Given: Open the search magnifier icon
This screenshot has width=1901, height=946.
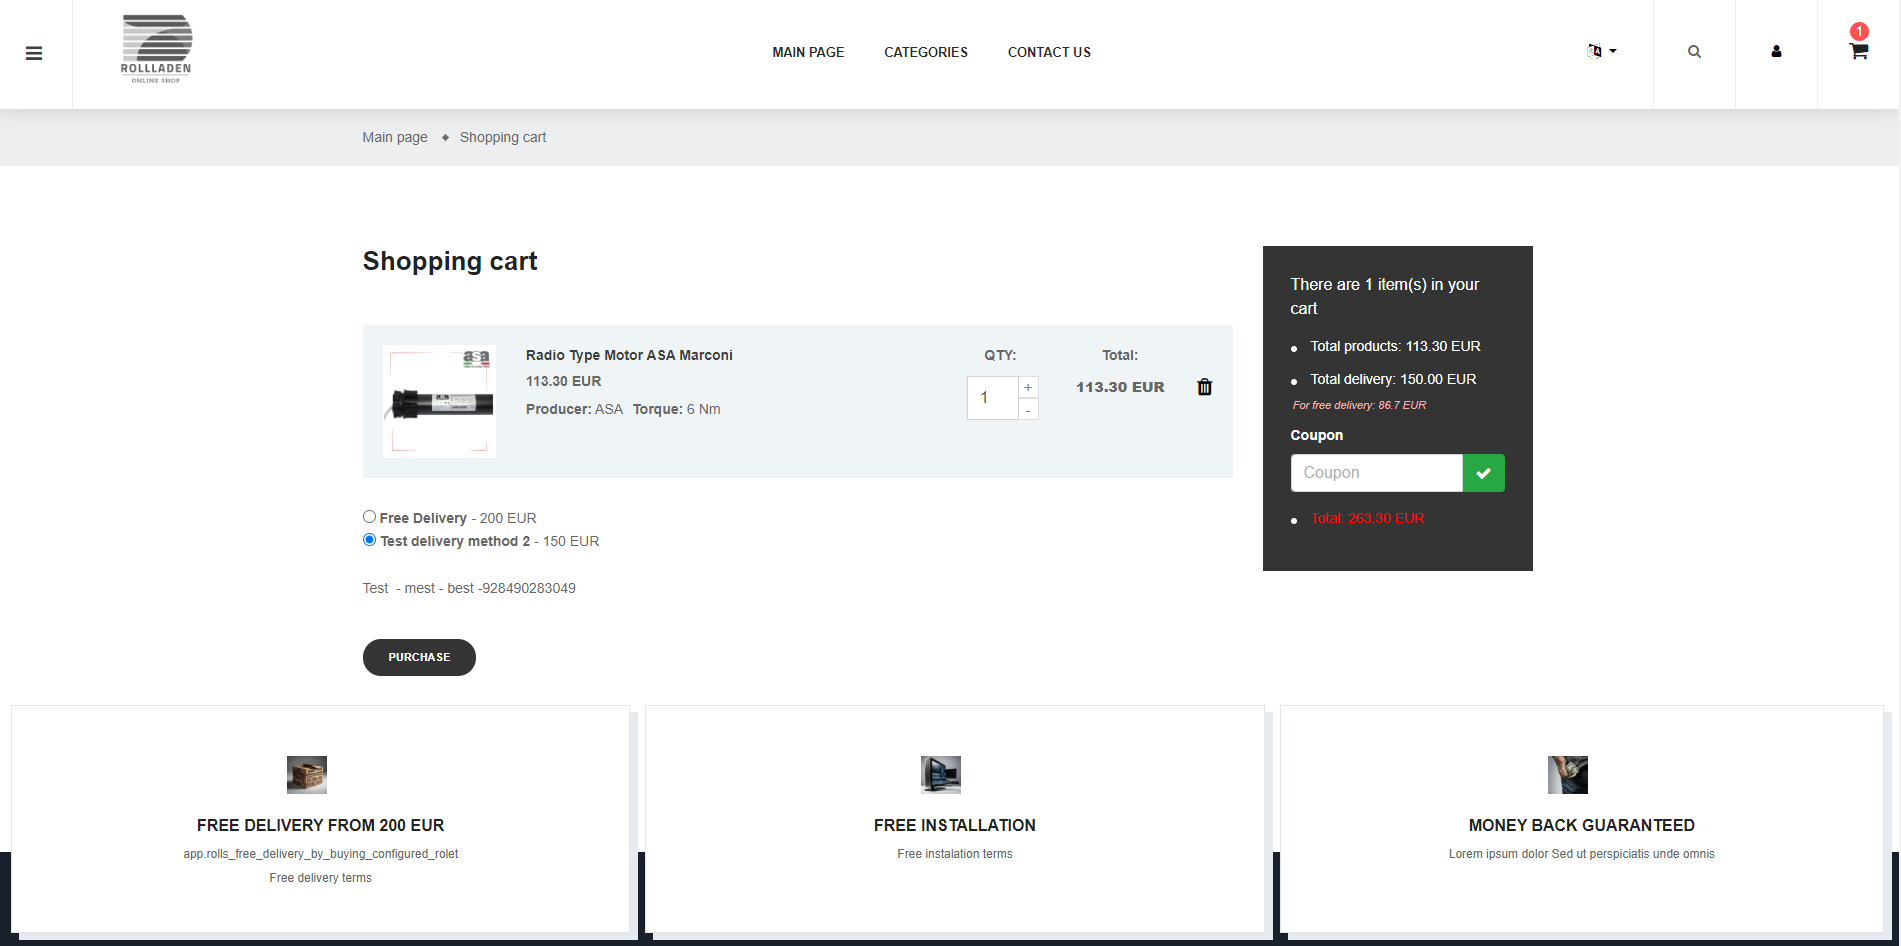Looking at the screenshot, I should (x=1694, y=52).
